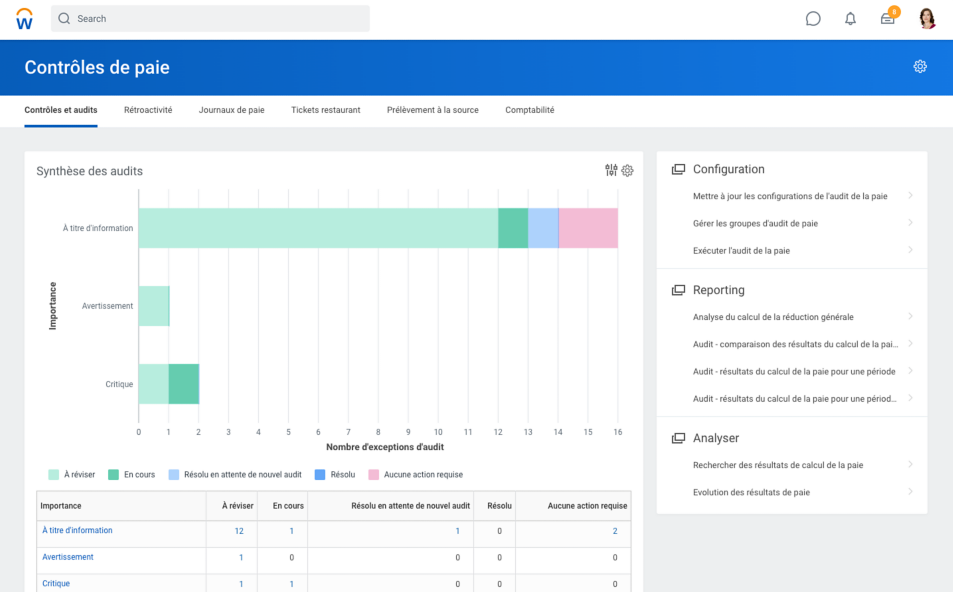Select the 'En cours' green color swatch
Screen dimensions: 953x592
pos(111,474)
